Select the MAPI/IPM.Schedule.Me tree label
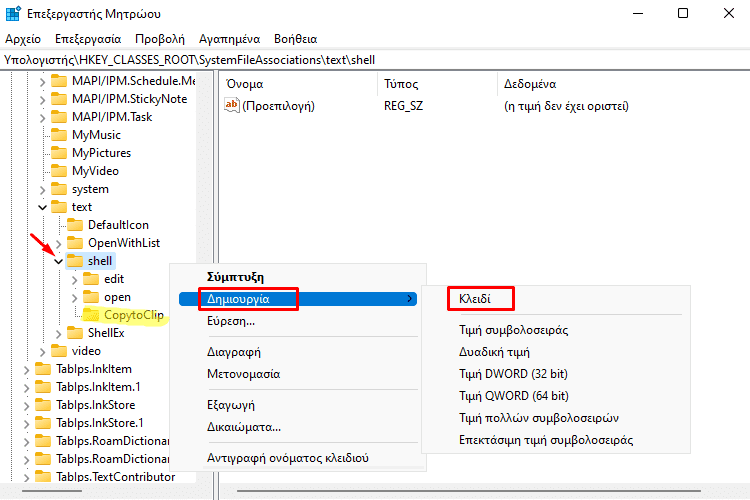 (x=133, y=81)
